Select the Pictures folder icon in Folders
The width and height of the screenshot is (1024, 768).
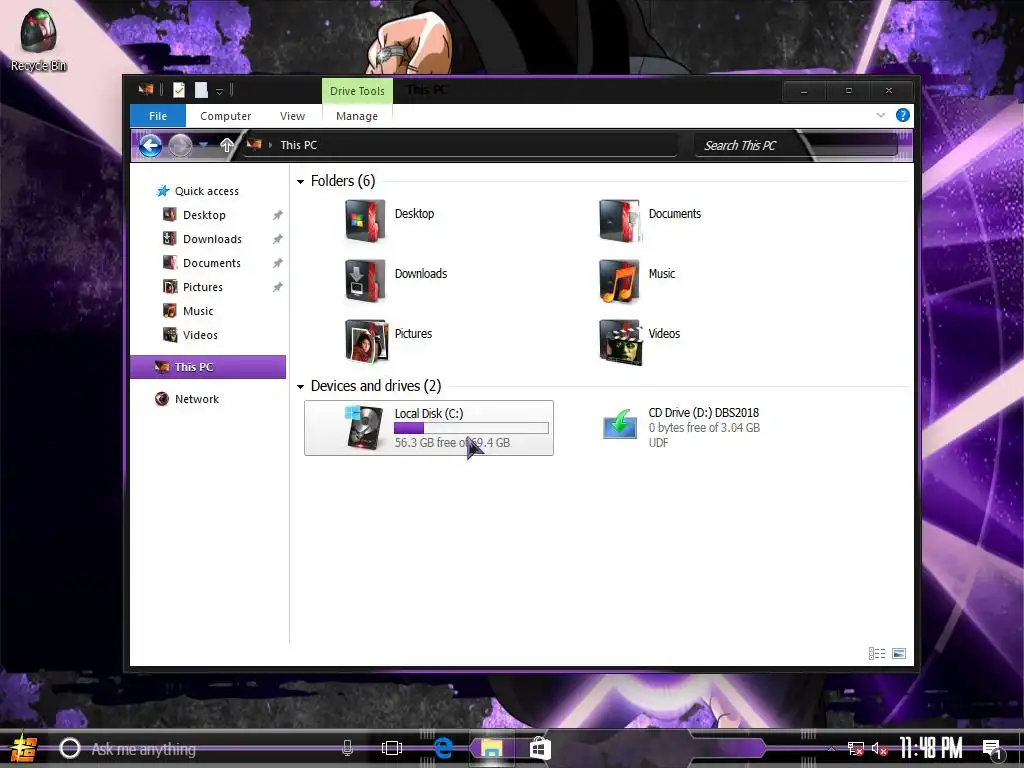tap(366, 341)
